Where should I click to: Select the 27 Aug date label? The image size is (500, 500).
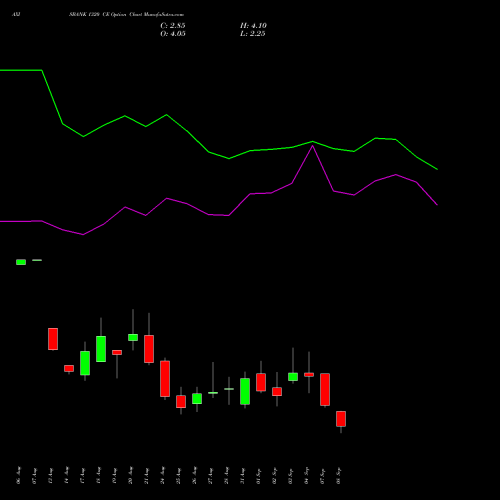(210, 475)
